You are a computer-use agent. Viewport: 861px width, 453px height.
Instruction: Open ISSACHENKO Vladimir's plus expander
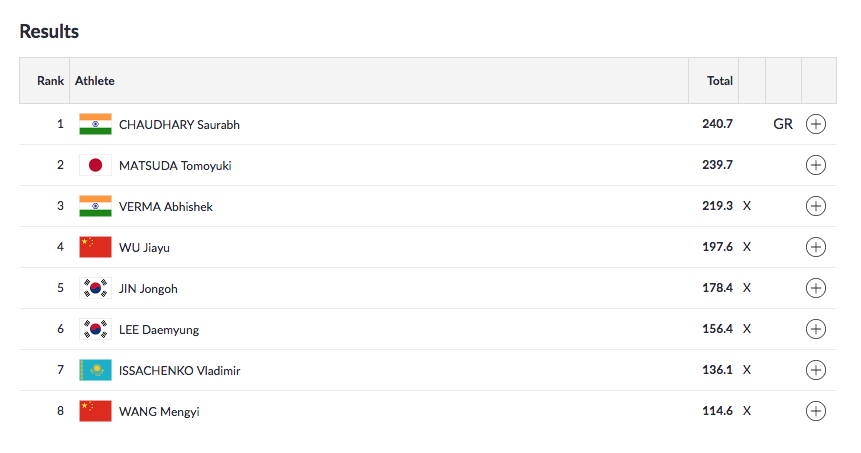[816, 370]
